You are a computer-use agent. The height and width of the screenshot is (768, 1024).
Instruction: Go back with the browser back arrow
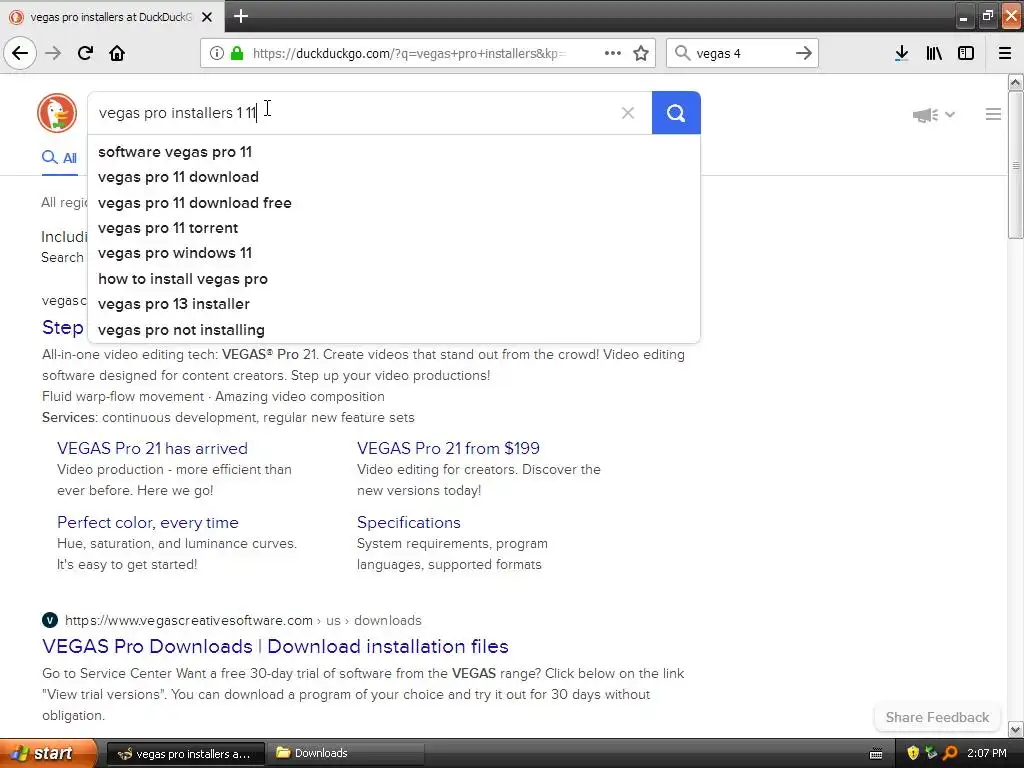point(20,53)
